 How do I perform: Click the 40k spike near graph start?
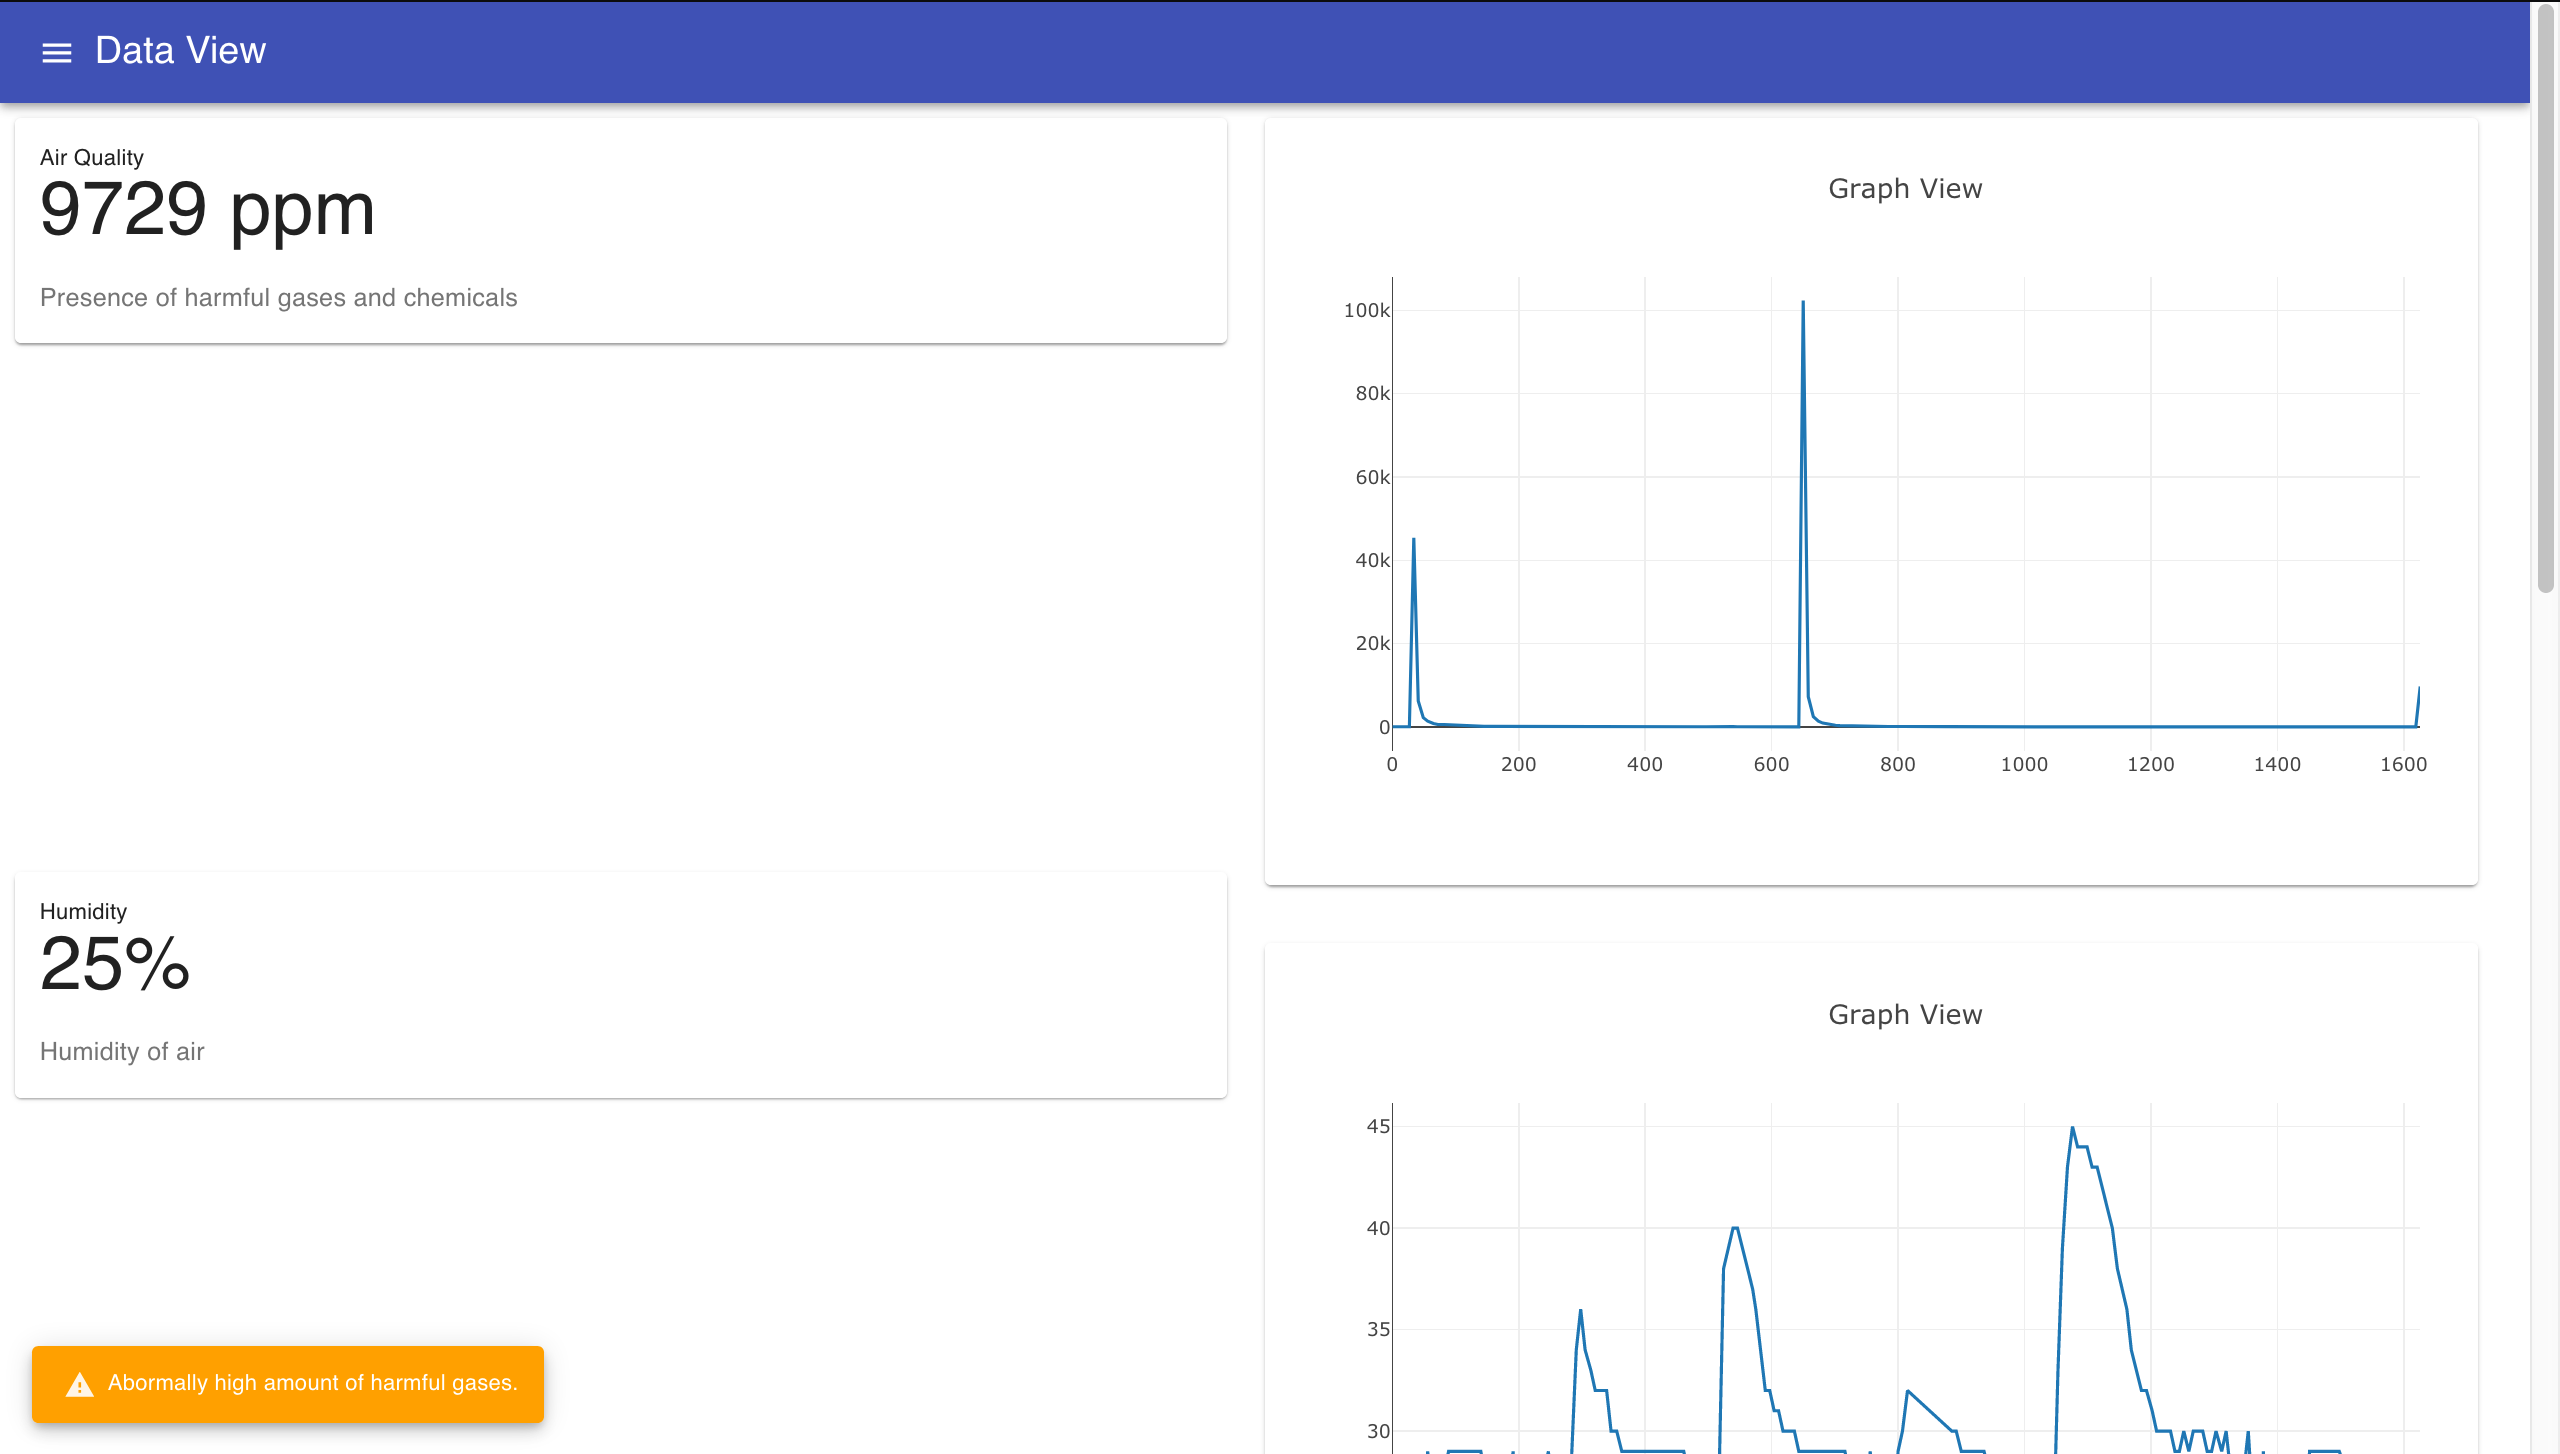[x=1413, y=540]
